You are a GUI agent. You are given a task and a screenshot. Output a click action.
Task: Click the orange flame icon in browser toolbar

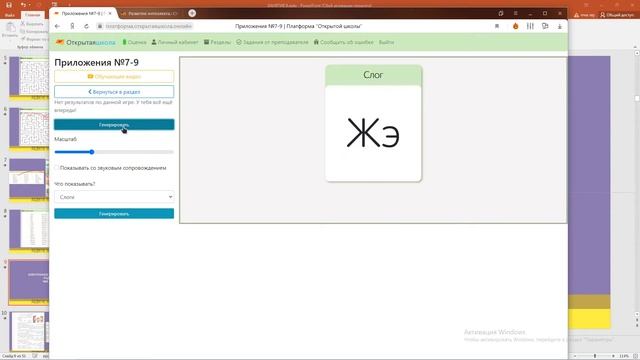(x=516, y=26)
